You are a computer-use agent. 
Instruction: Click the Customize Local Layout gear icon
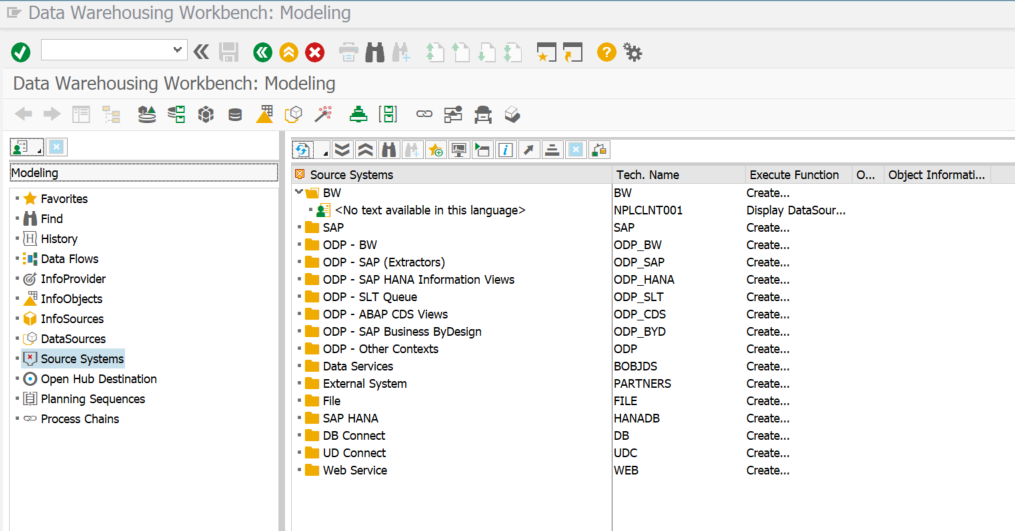click(x=632, y=52)
